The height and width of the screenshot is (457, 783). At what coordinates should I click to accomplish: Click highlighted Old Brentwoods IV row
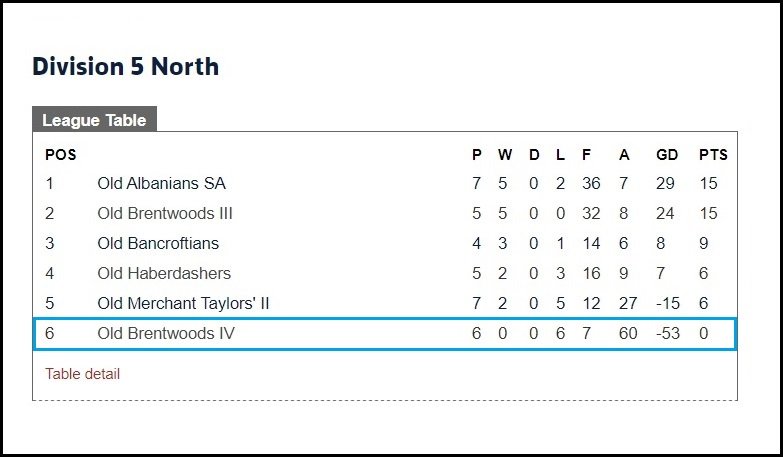click(385, 333)
